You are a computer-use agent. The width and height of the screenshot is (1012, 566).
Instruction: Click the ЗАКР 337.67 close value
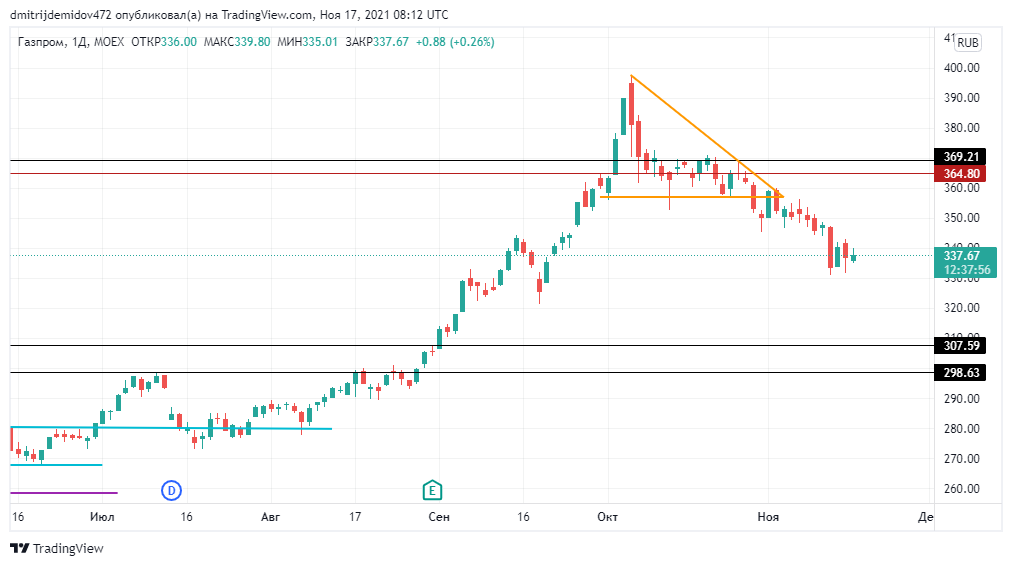377,42
